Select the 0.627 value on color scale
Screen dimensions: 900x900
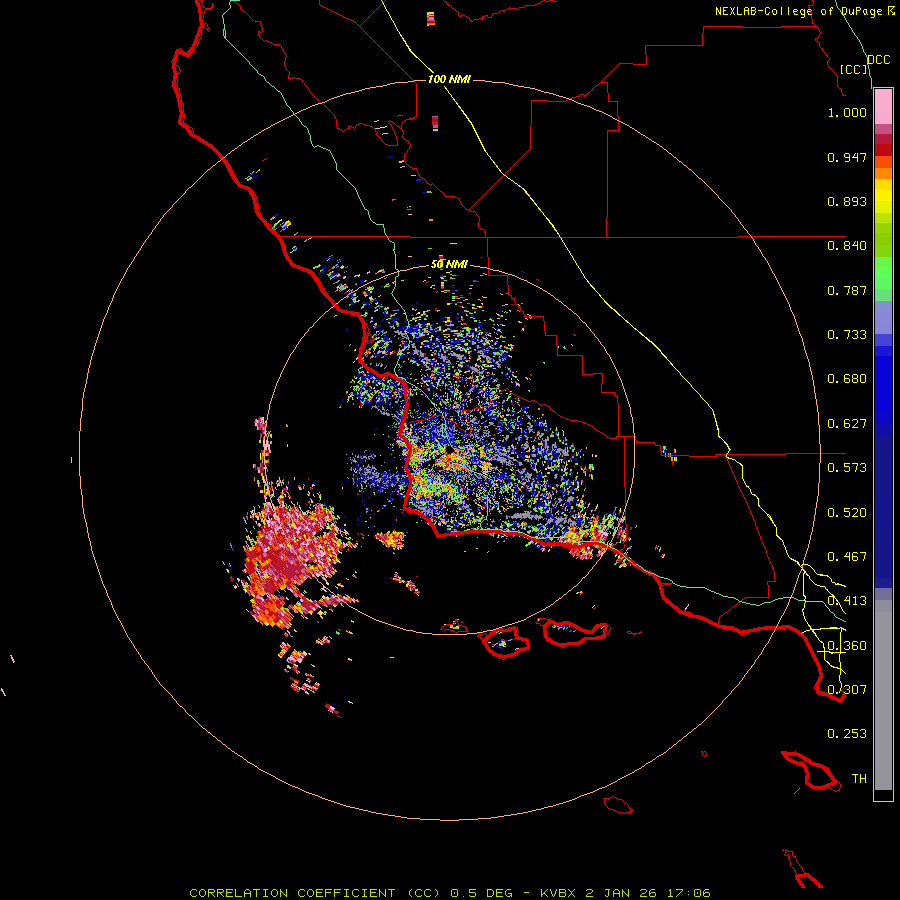click(x=847, y=424)
